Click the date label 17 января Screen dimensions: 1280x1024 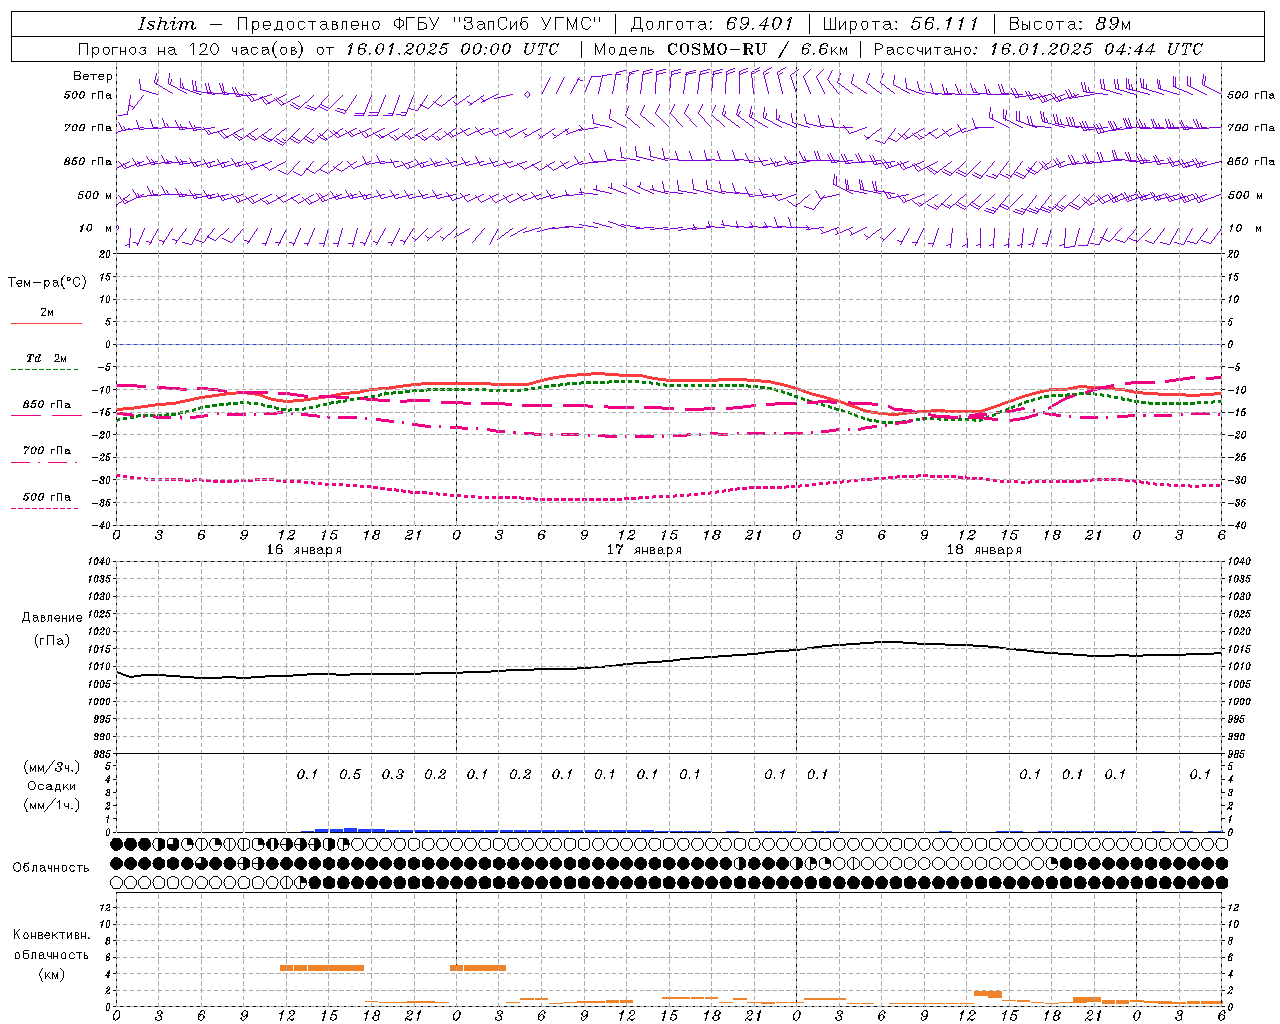click(644, 550)
